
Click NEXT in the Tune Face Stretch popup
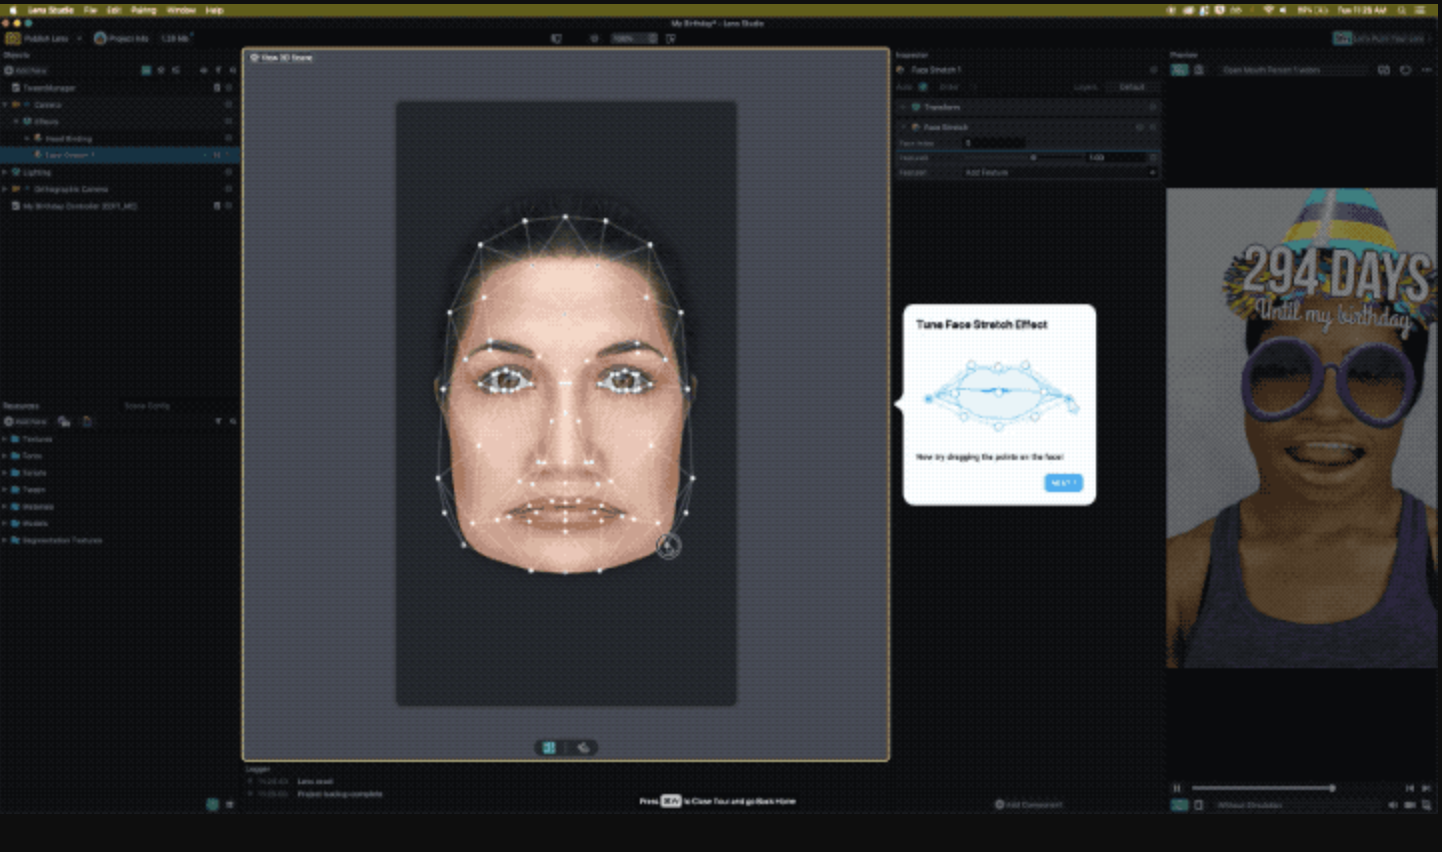(x=1063, y=483)
